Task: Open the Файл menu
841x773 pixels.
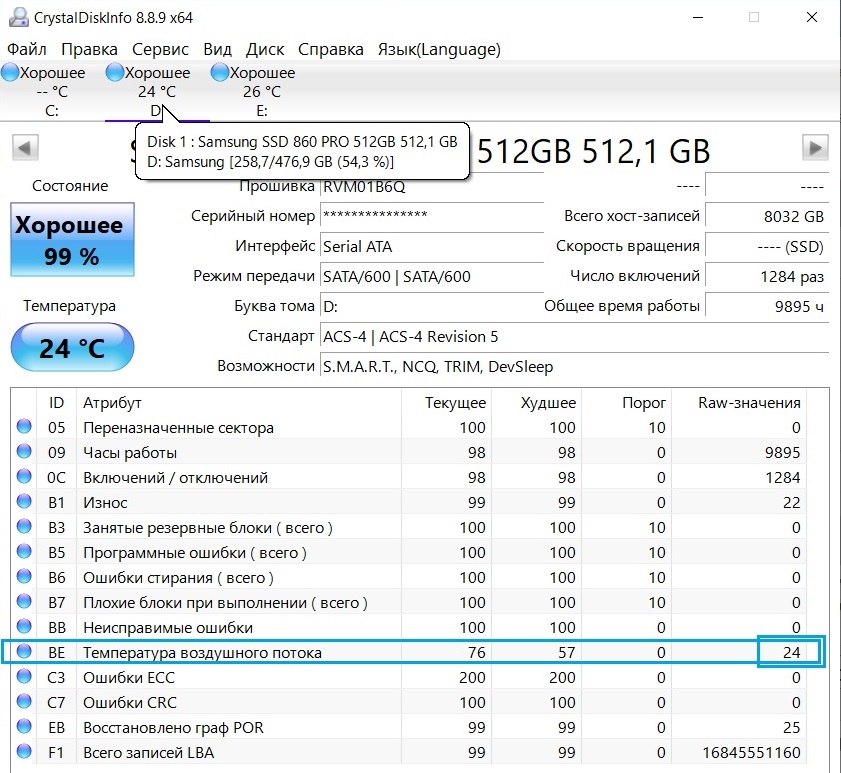Action: coord(27,49)
